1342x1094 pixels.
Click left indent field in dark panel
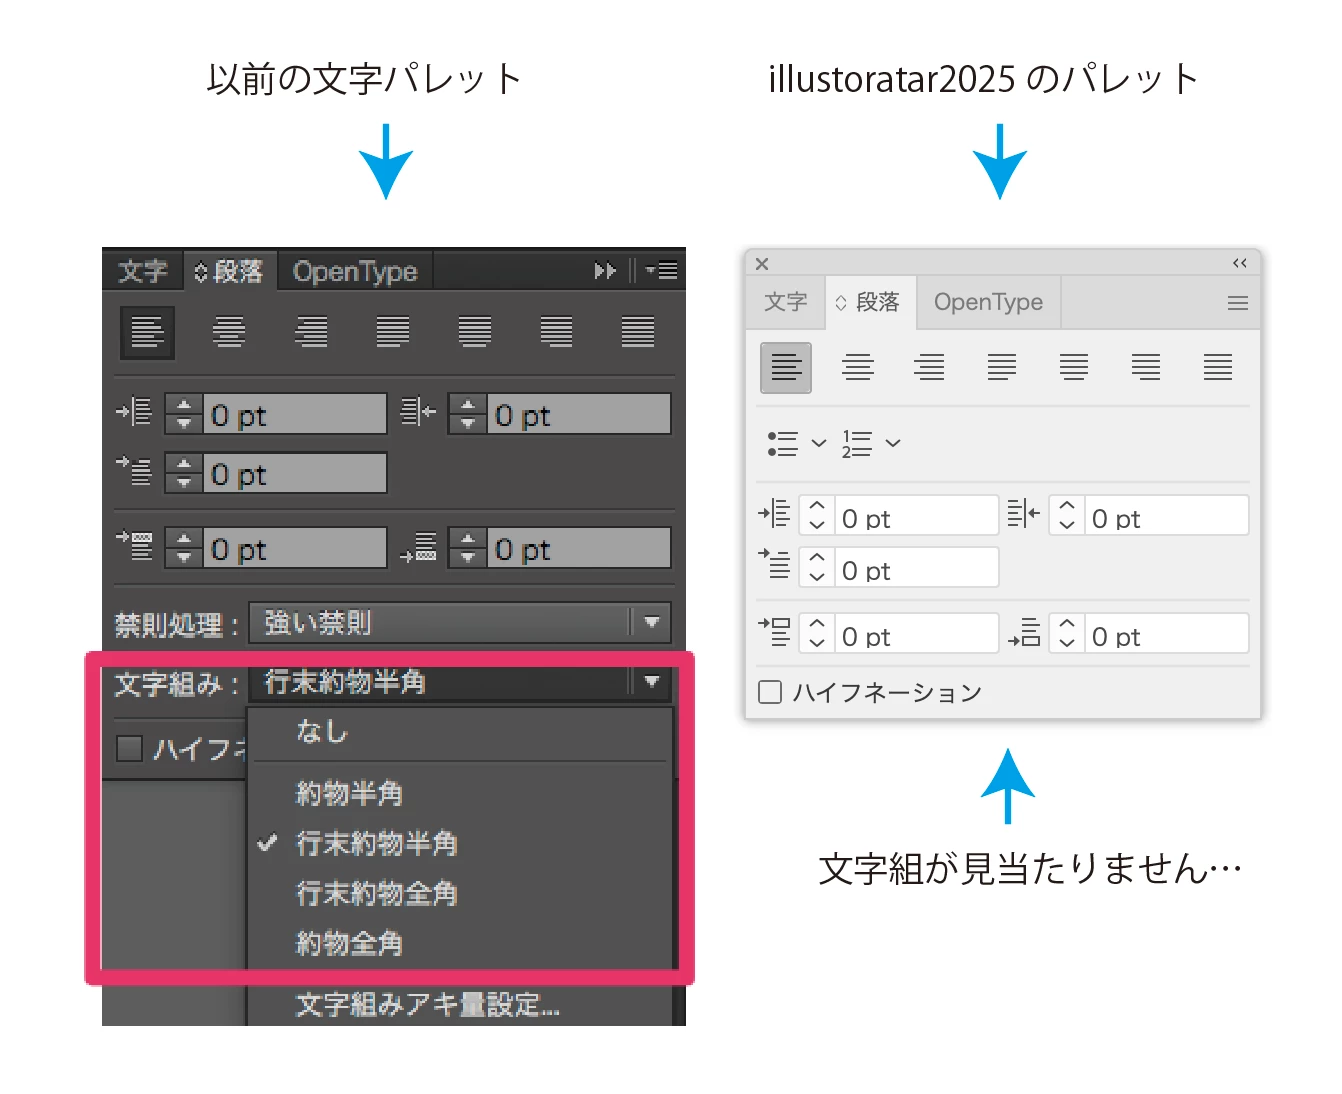click(294, 414)
